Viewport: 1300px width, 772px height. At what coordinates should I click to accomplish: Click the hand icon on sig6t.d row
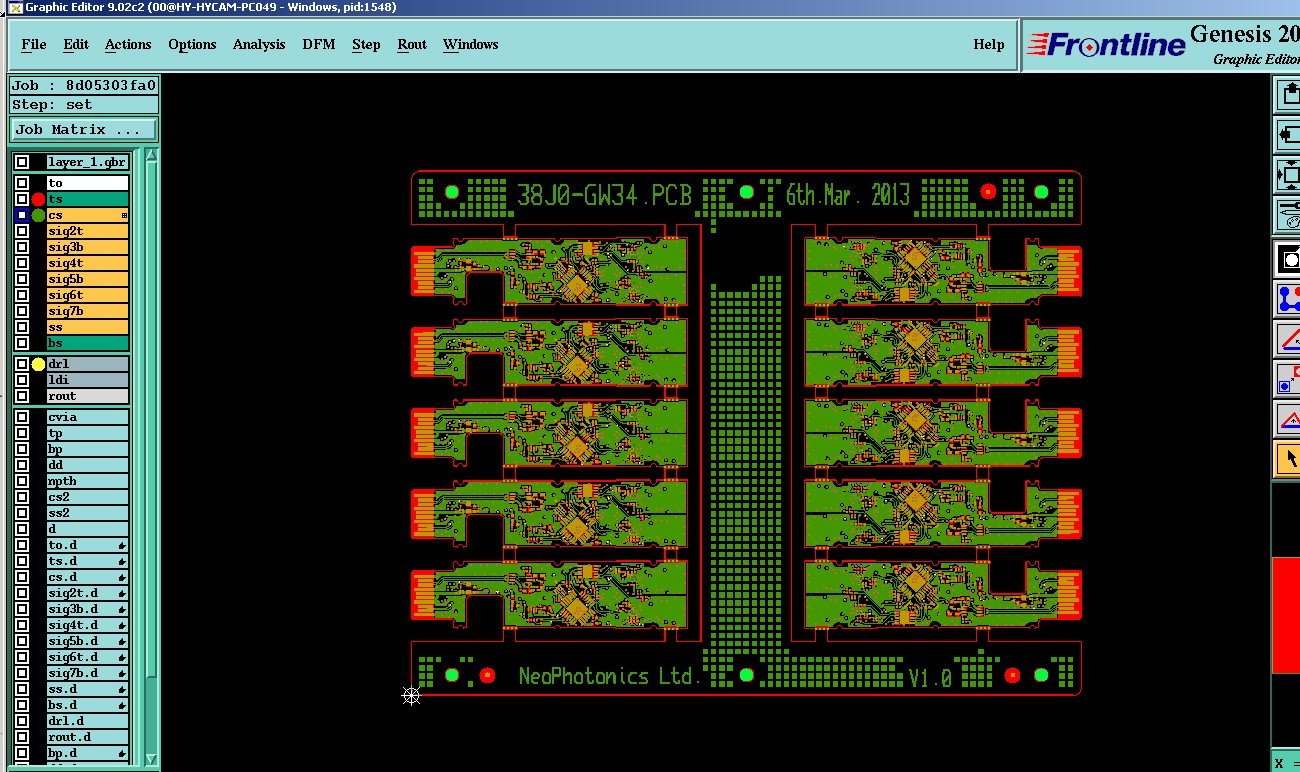[x=122, y=657]
